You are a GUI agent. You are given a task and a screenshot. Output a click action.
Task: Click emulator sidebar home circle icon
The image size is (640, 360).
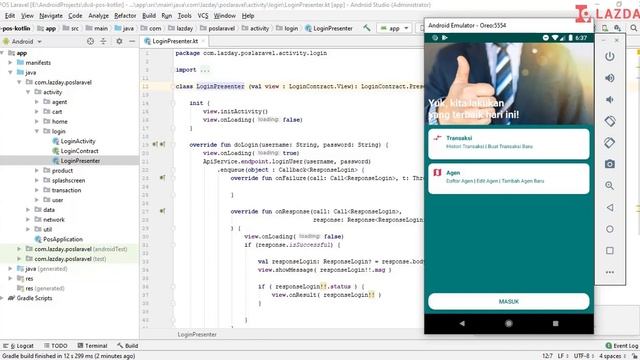(609, 229)
